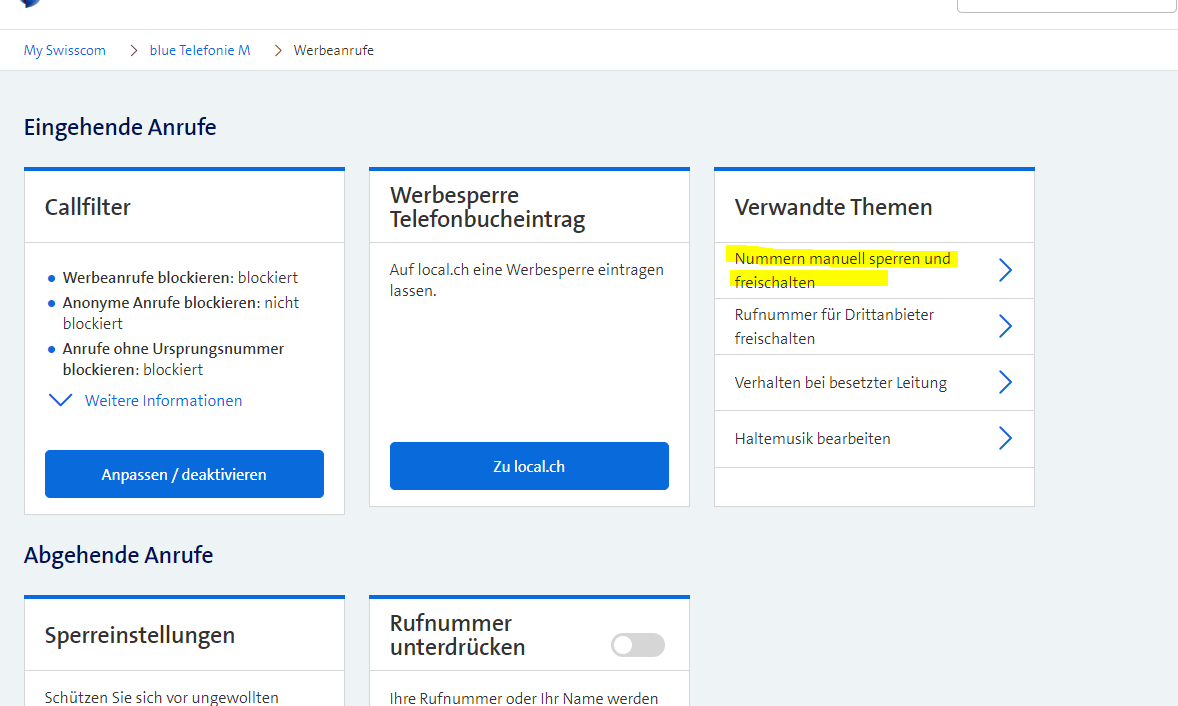Image resolution: width=1178 pixels, height=706 pixels.
Task: Click the down chevron before Weitere Informationen
Action: click(x=61, y=400)
